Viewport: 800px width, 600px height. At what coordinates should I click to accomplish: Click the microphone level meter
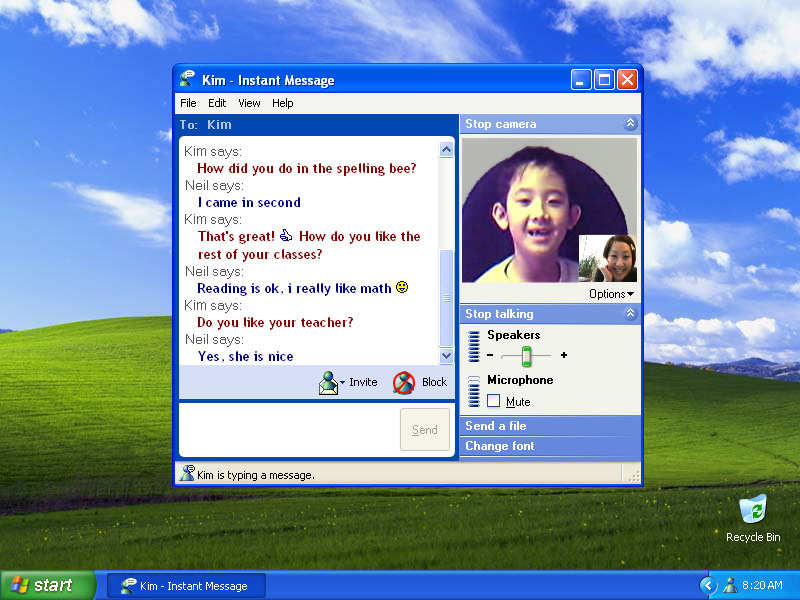point(474,391)
